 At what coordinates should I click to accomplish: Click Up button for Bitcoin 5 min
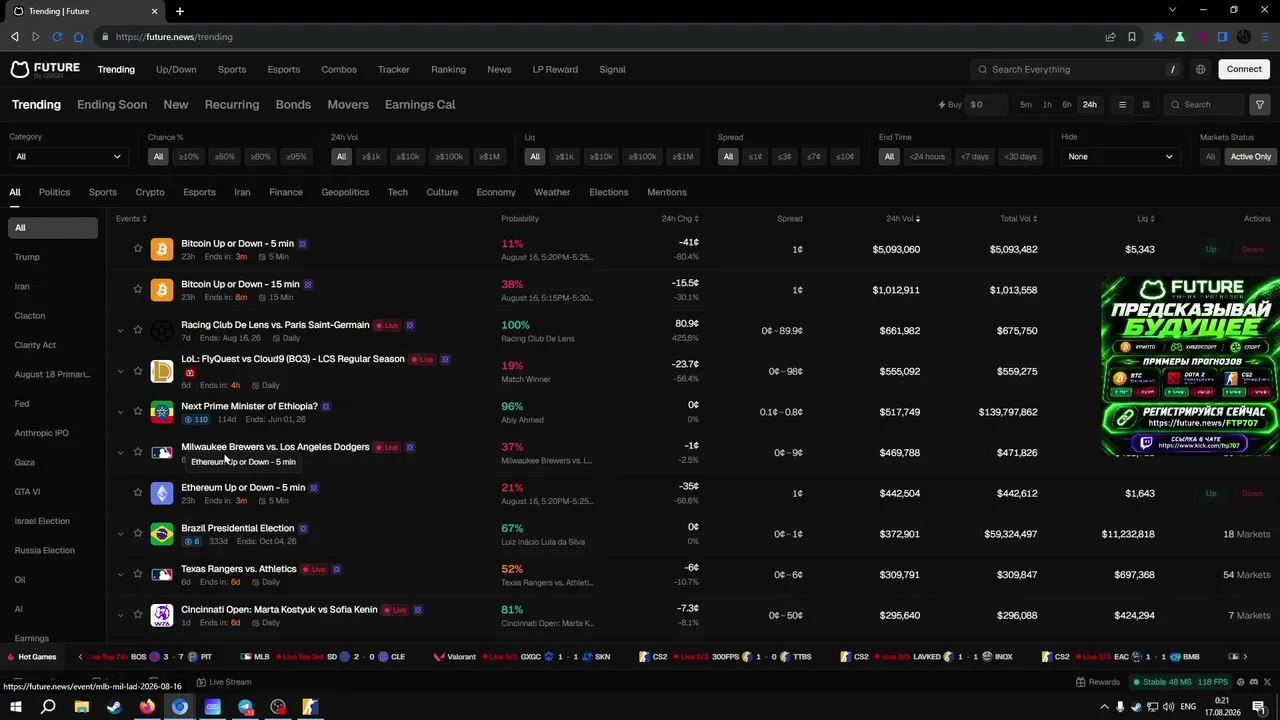point(1211,249)
